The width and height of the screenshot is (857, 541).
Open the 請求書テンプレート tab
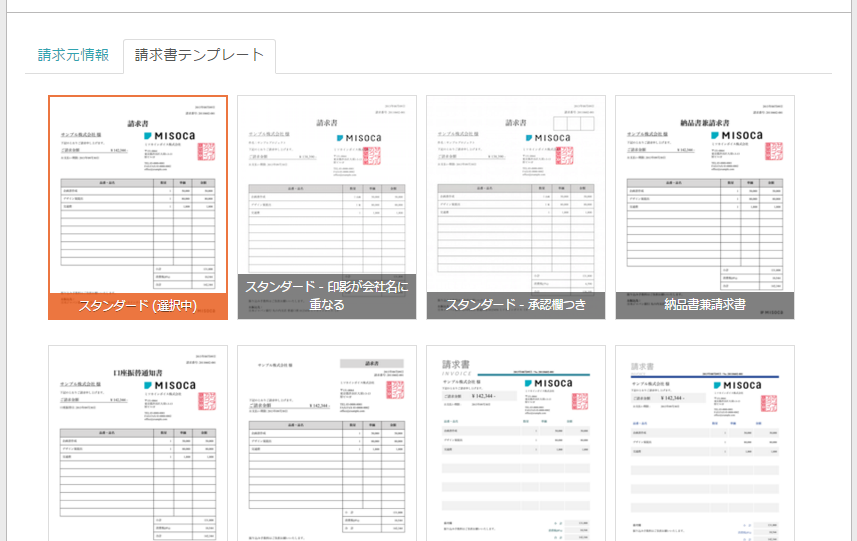point(199,55)
